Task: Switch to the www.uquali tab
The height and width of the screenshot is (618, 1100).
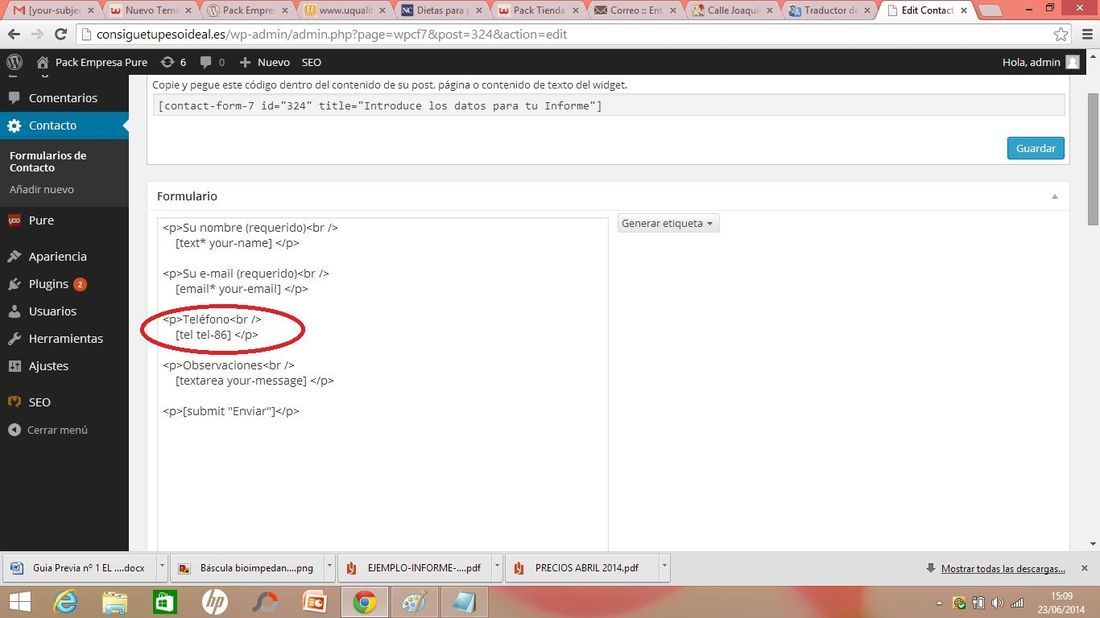Action: click(x=344, y=11)
